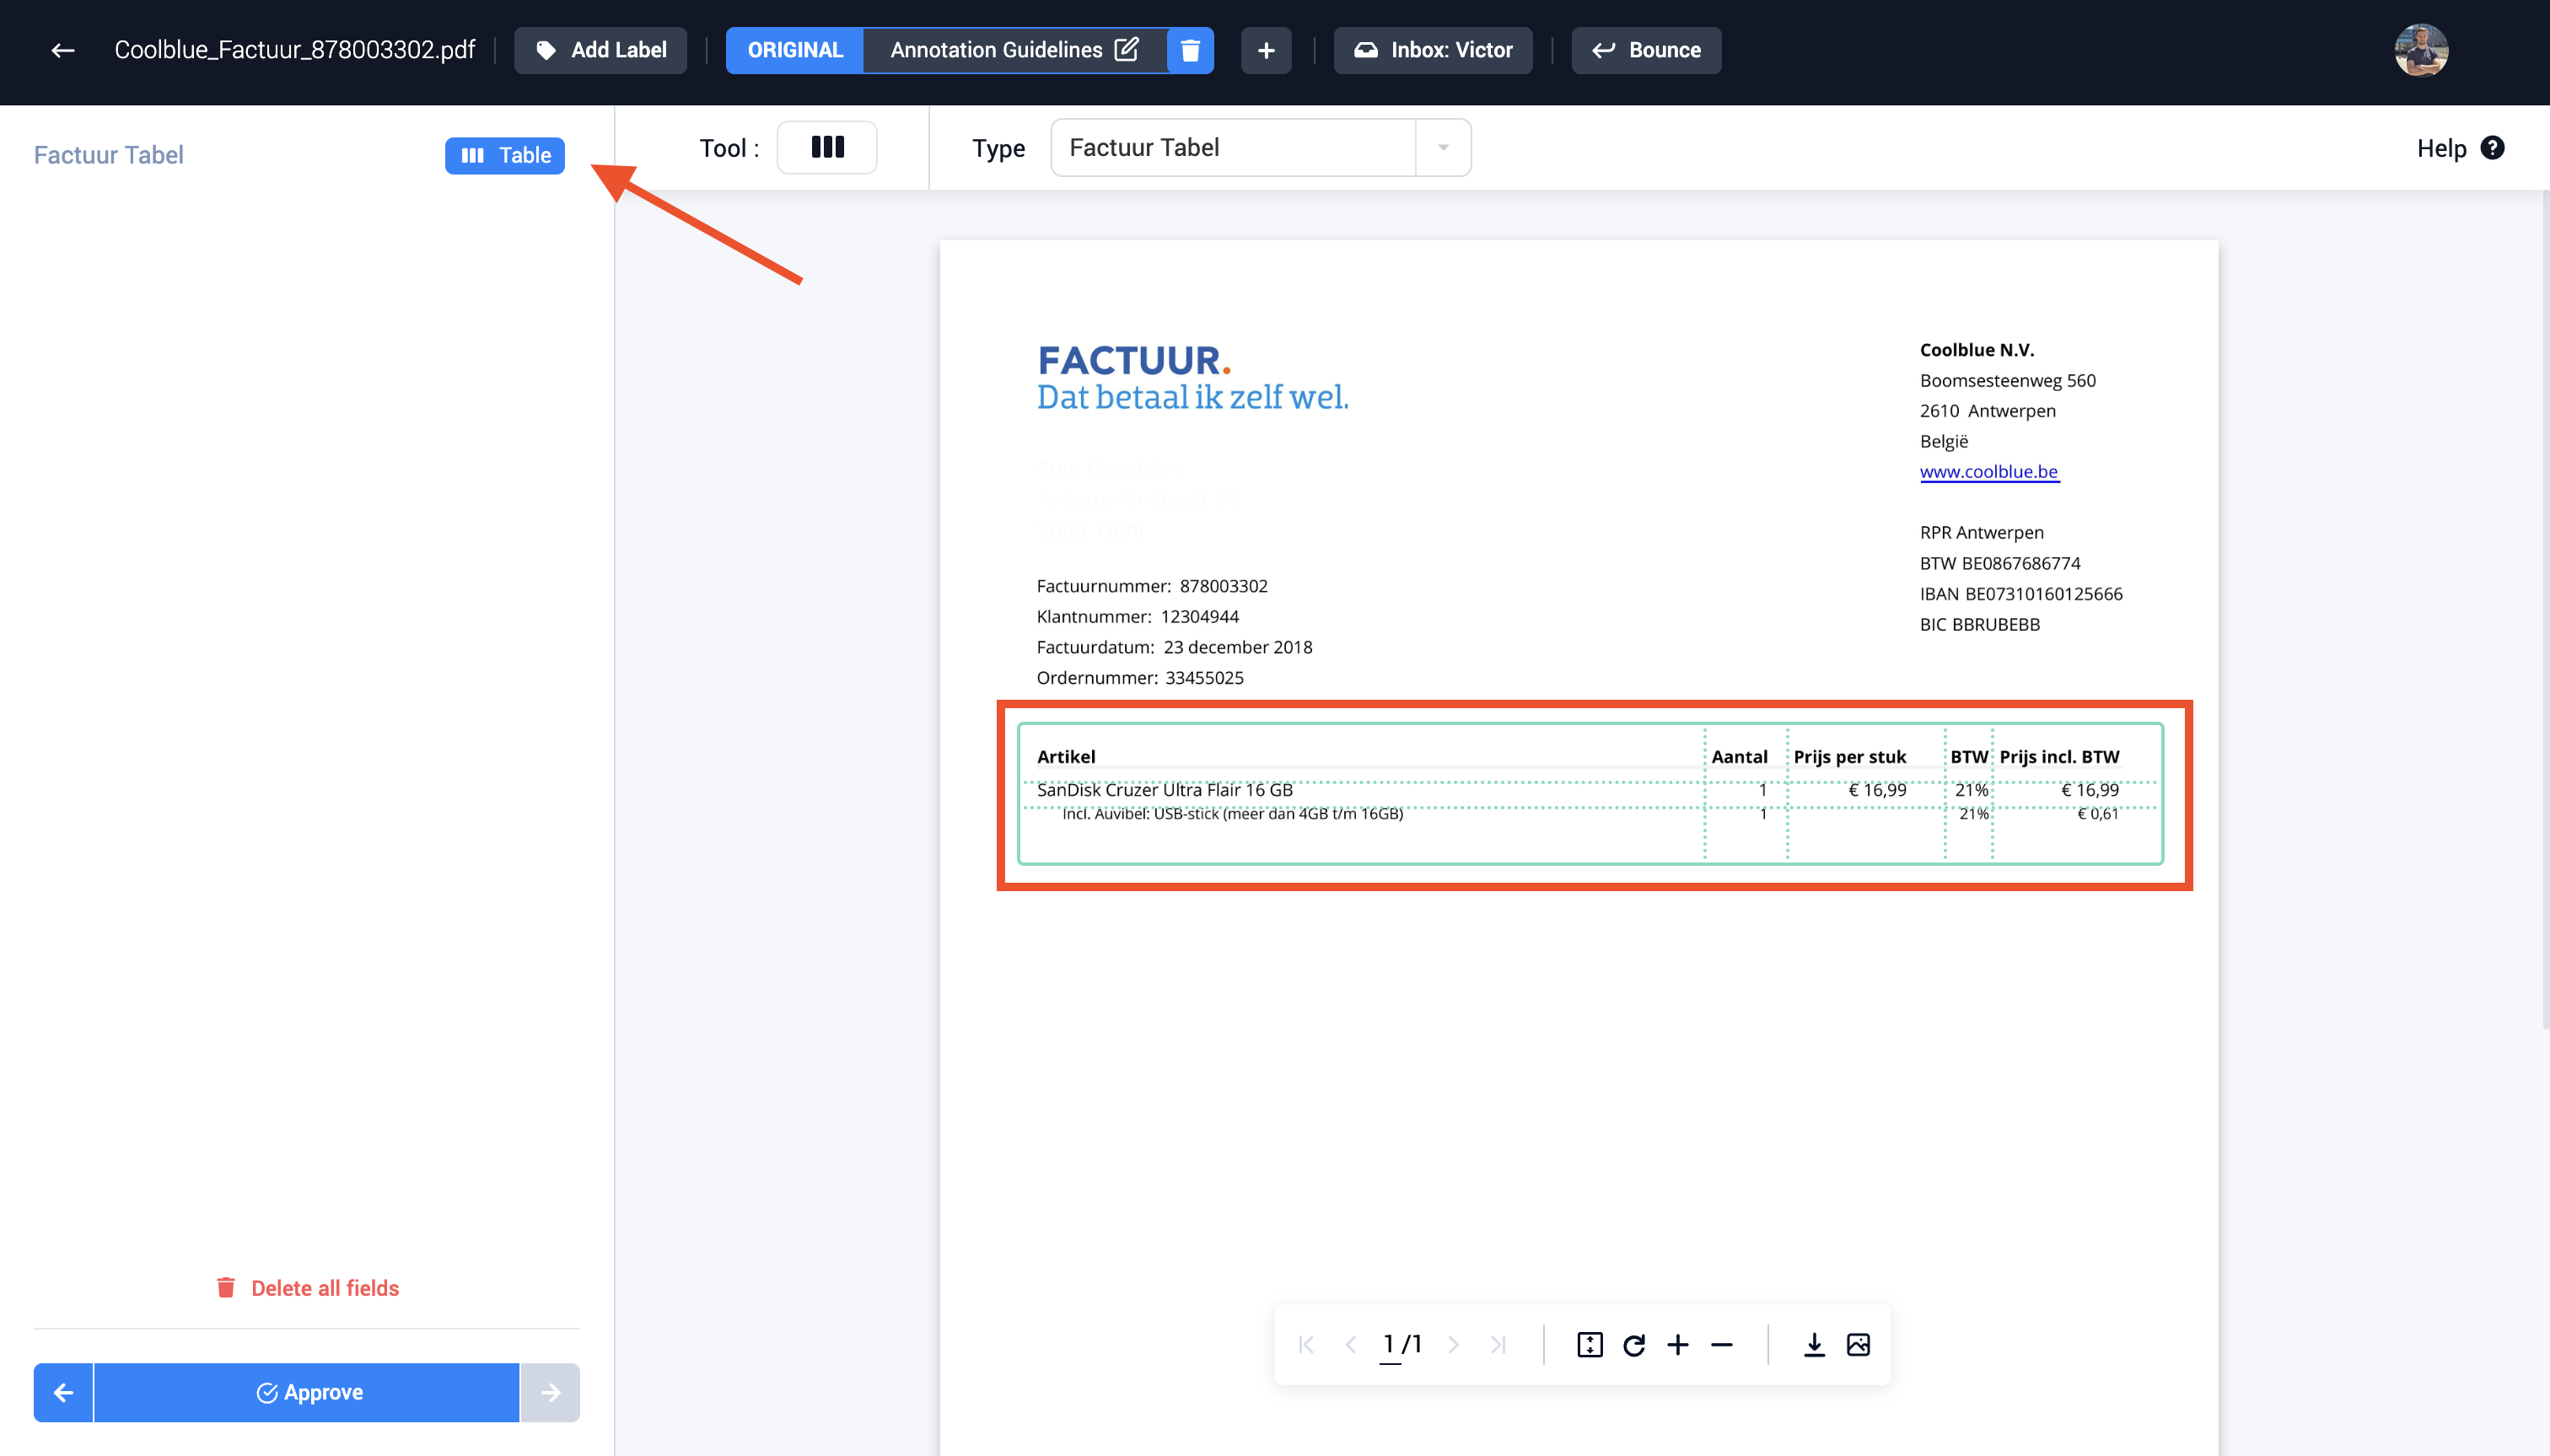Click the Incl. Auvibel USB-stick row text
Screen dimensions: 2550x1456
1233,814
